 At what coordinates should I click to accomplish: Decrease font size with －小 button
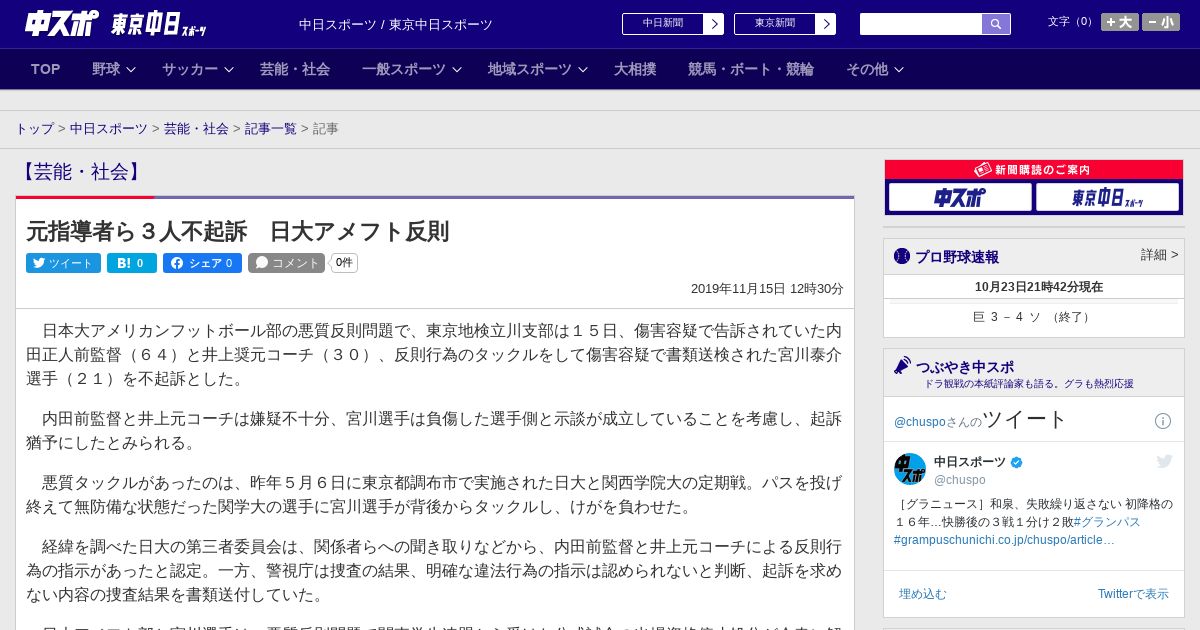pos(1161,22)
